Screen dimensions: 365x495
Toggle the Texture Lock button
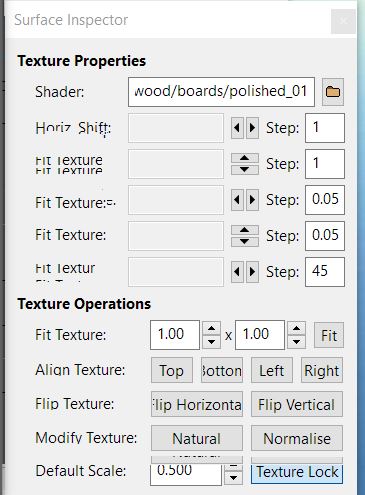tap(297, 472)
